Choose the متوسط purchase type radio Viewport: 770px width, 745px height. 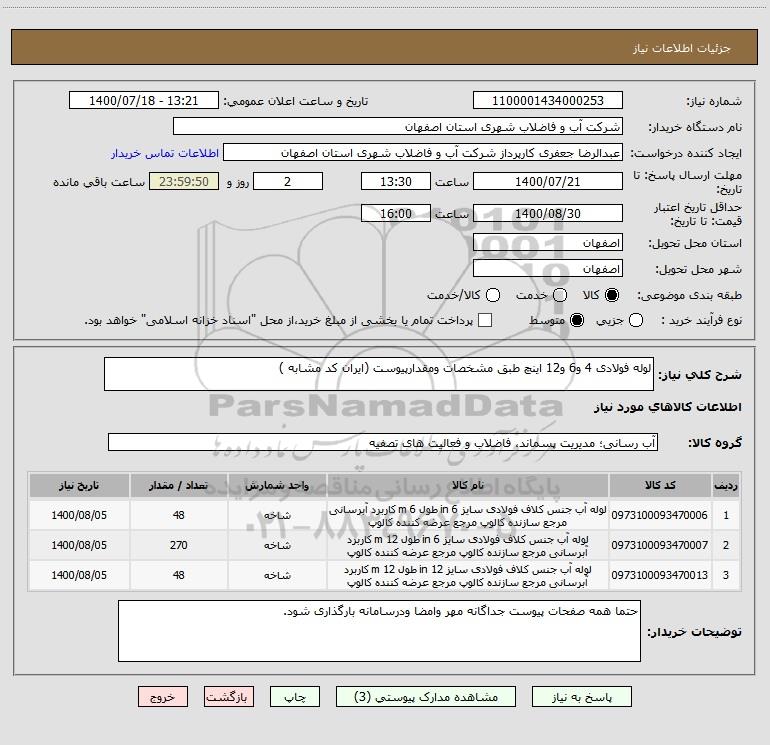tap(577, 320)
